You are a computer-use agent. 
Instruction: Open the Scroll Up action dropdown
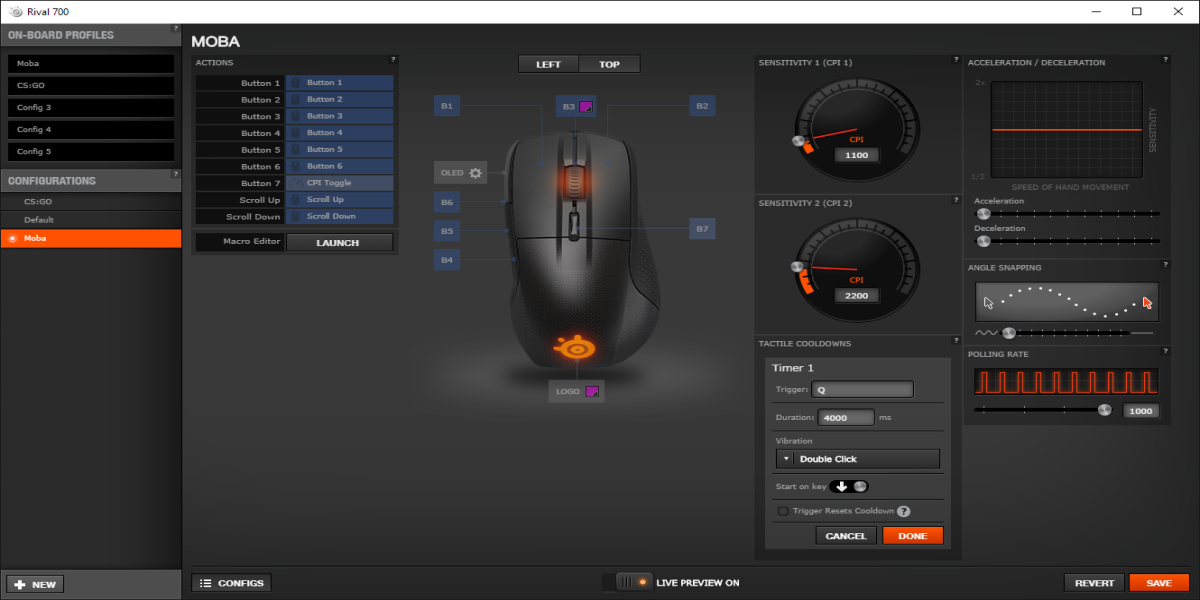tap(340, 200)
